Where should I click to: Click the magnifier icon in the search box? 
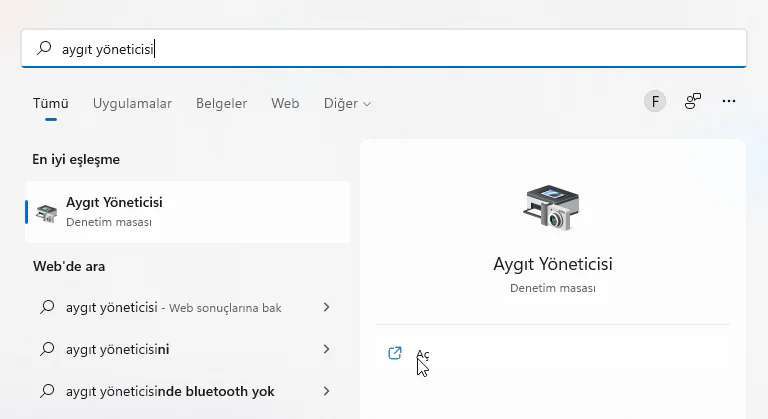(x=44, y=48)
